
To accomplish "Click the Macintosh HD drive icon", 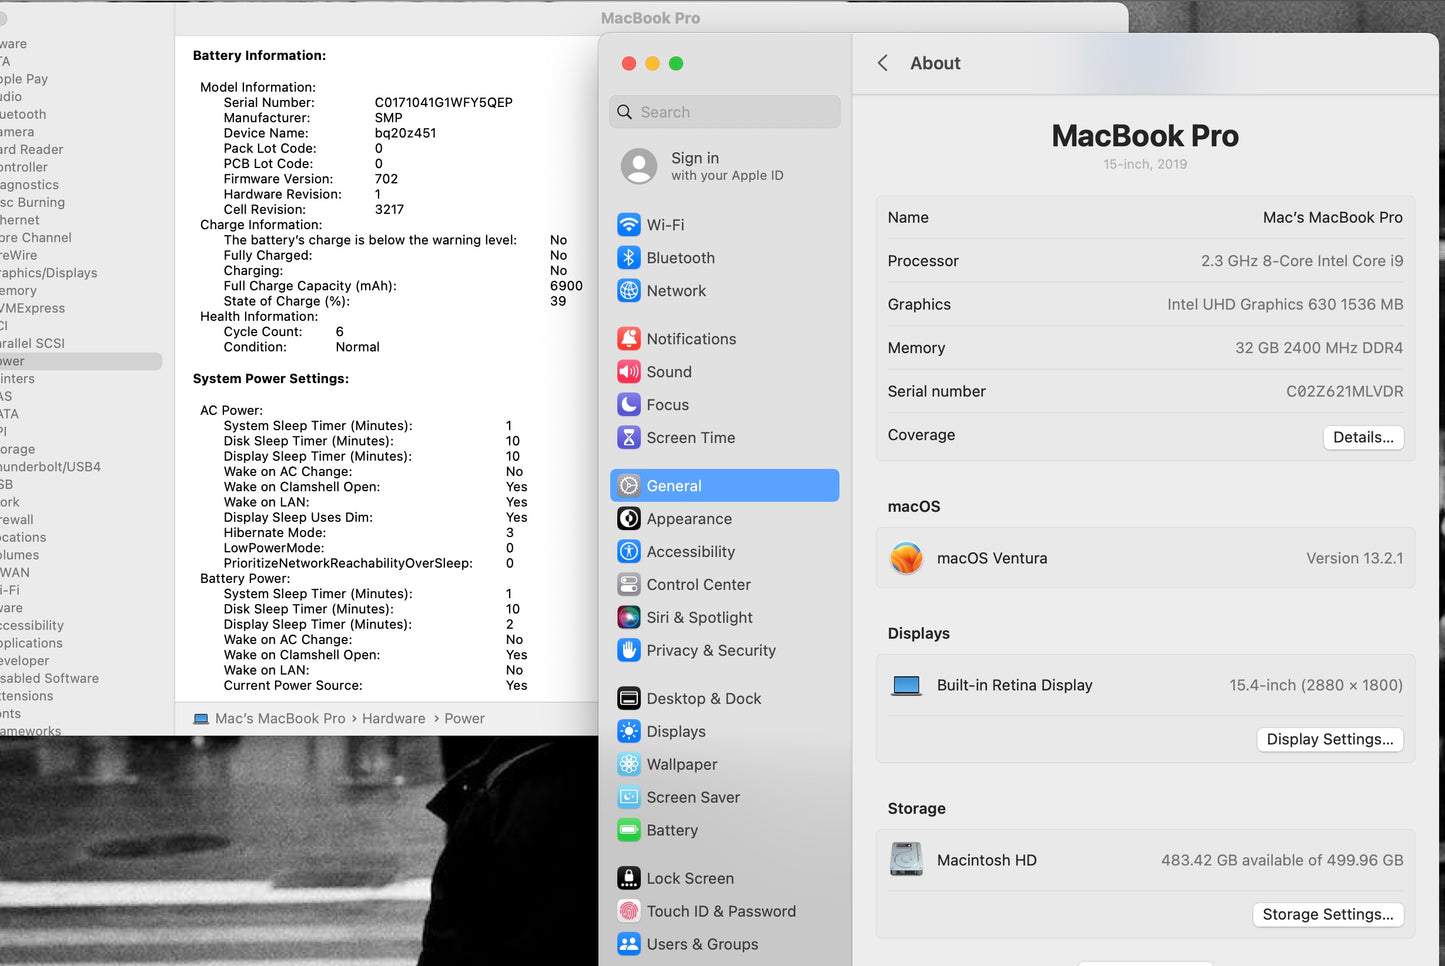I will pyautogui.click(x=906, y=859).
